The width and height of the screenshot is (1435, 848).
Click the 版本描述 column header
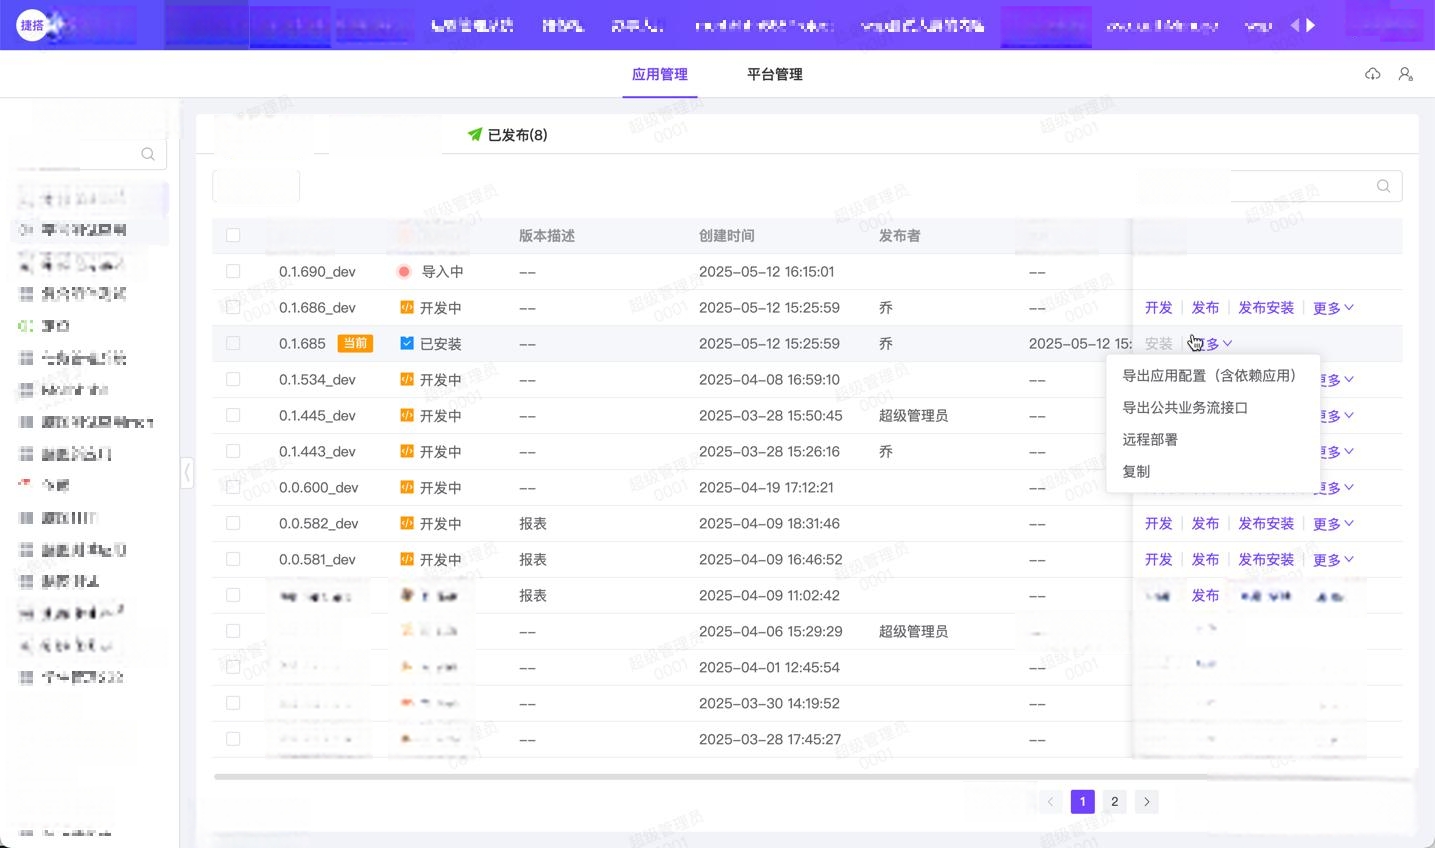[547, 236]
